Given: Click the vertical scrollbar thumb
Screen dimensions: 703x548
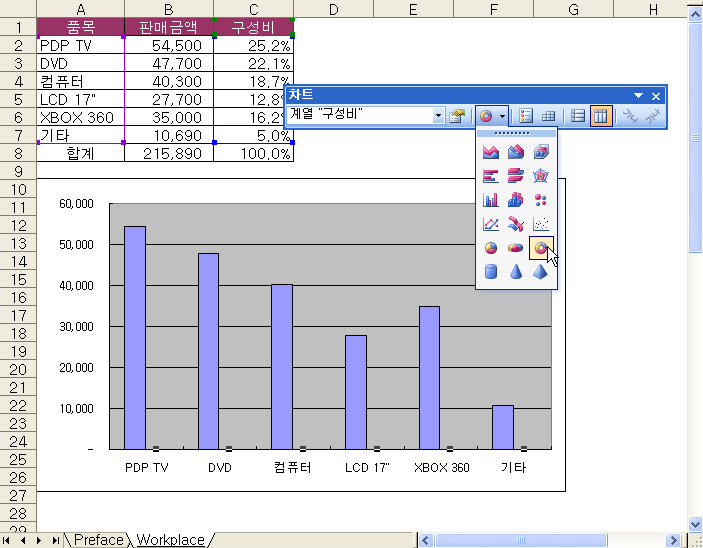Looking at the screenshot, I should 695,137.
